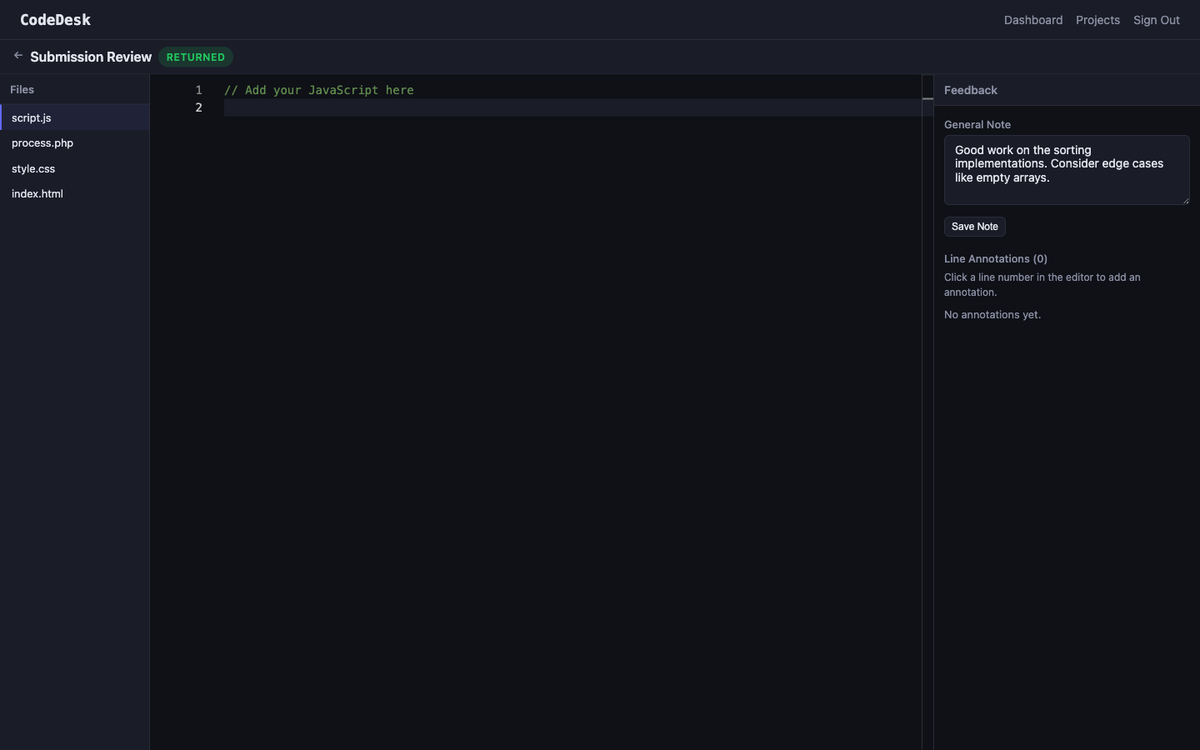The width and height of the screenshot is (1200, 750).
Task: Click line number 2 in the gutter
Action: pos(198,108)
